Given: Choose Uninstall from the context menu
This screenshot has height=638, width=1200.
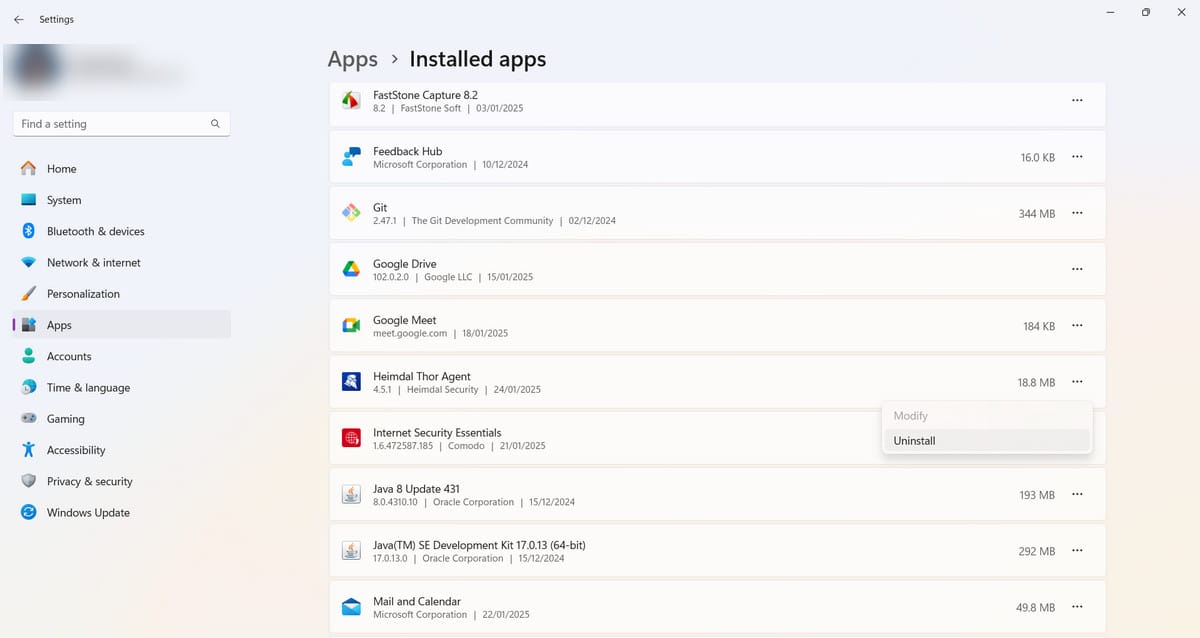Looking at the screenshot, I should [x=987, y=440].
